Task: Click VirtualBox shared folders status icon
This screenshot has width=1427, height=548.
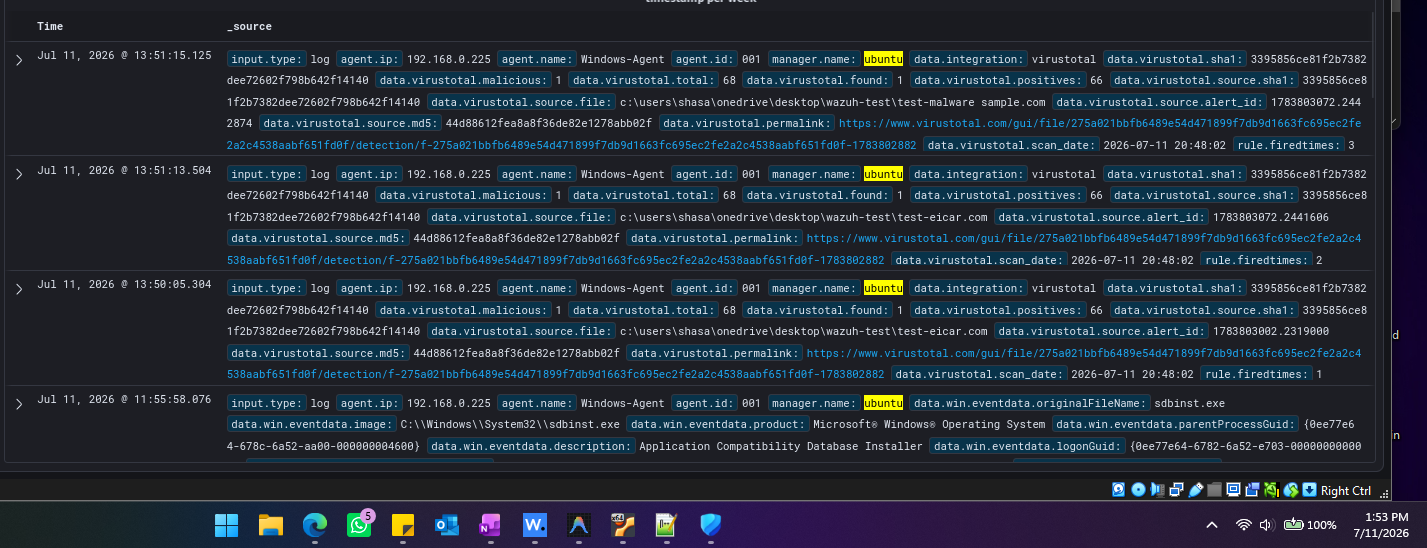Action: click(1214, 490)
